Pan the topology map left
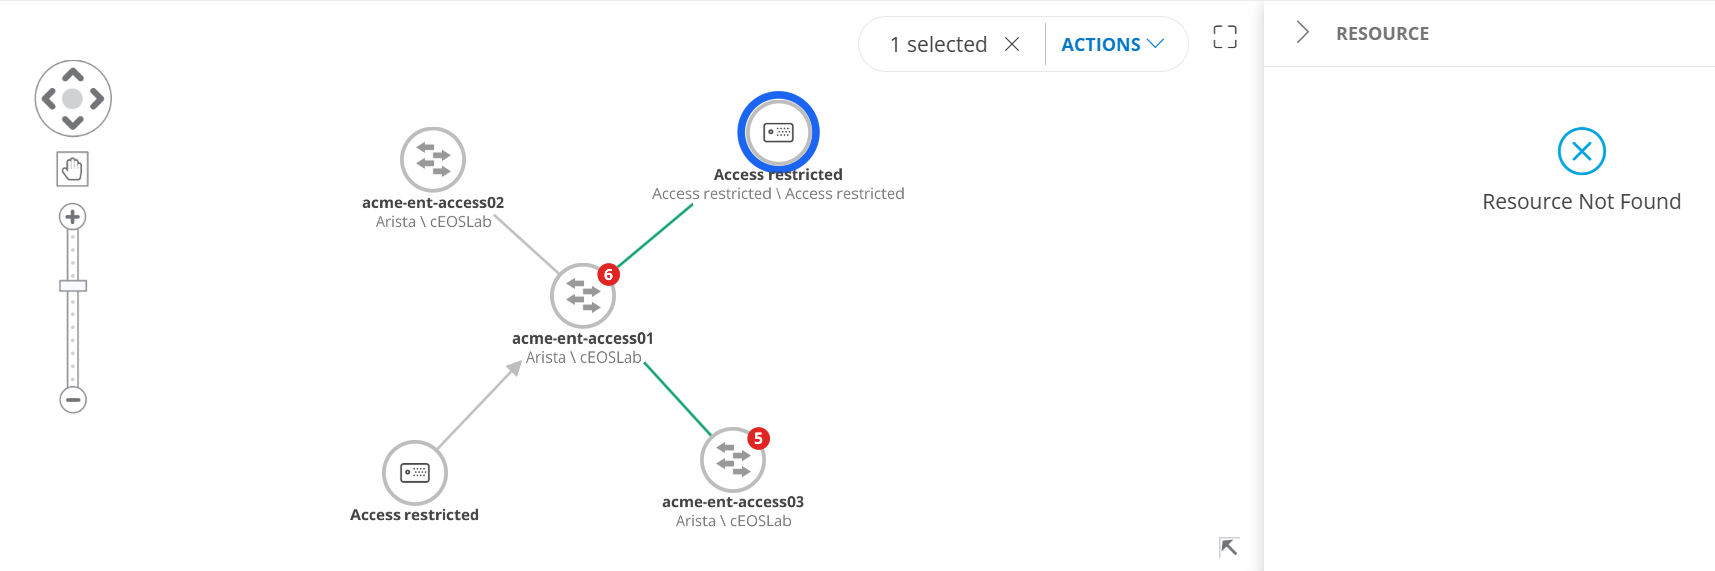The height and width of the screenshot is (571, 1715). click(48, 99)
